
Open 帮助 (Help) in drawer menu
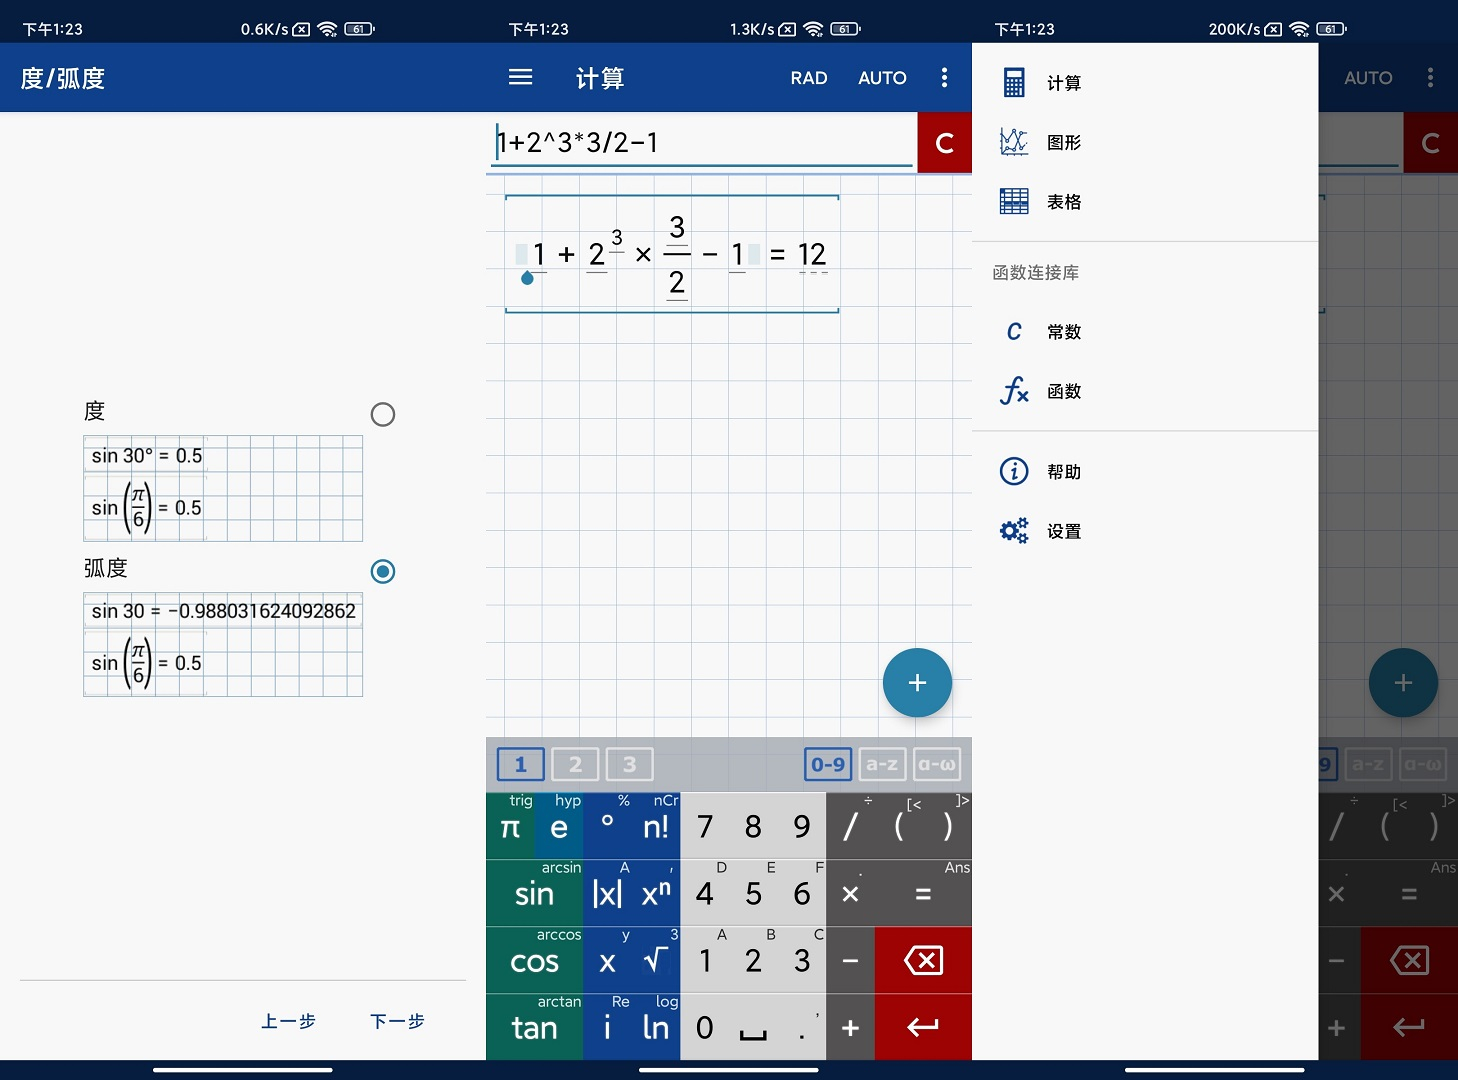tap(1145, 471)
